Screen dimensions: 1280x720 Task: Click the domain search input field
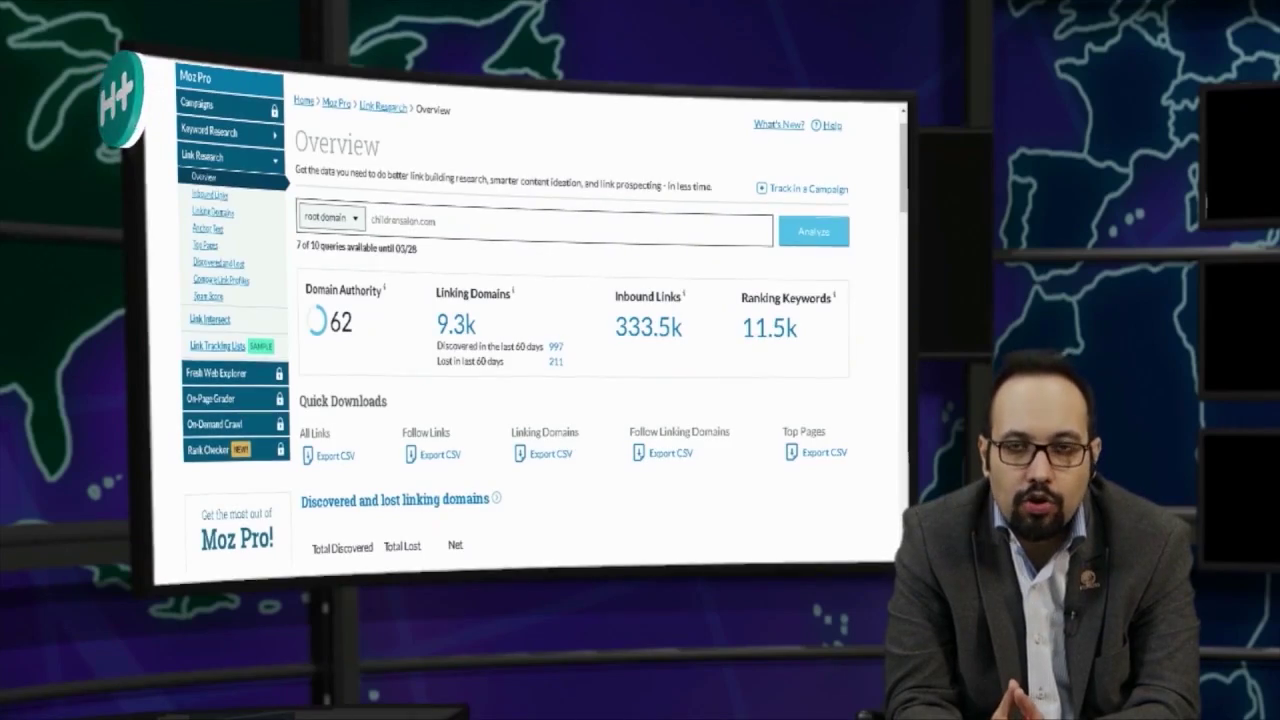[x=569, y=227]
